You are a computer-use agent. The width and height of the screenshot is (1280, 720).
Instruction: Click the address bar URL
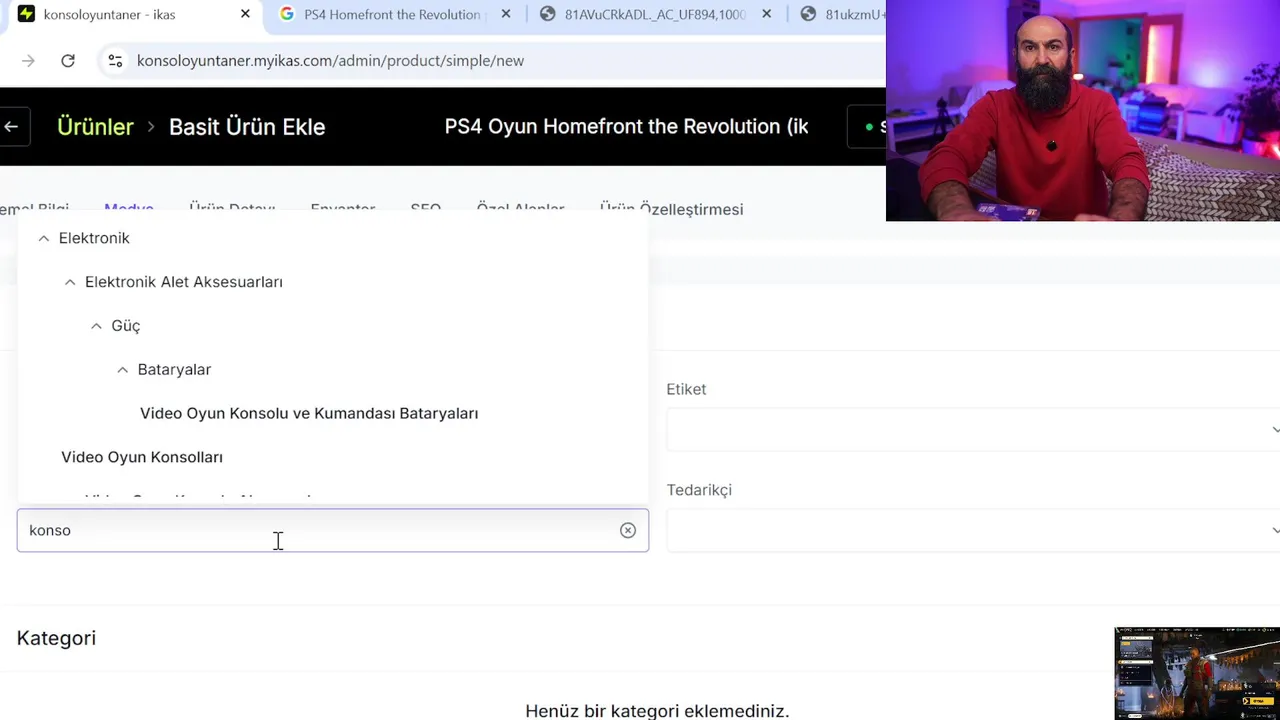(x=330, y=61)
